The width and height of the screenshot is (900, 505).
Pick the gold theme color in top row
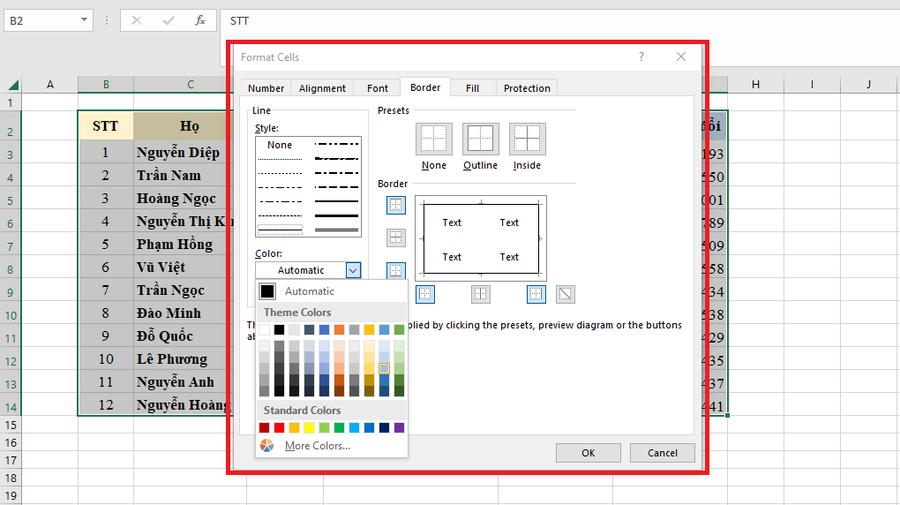369,329
